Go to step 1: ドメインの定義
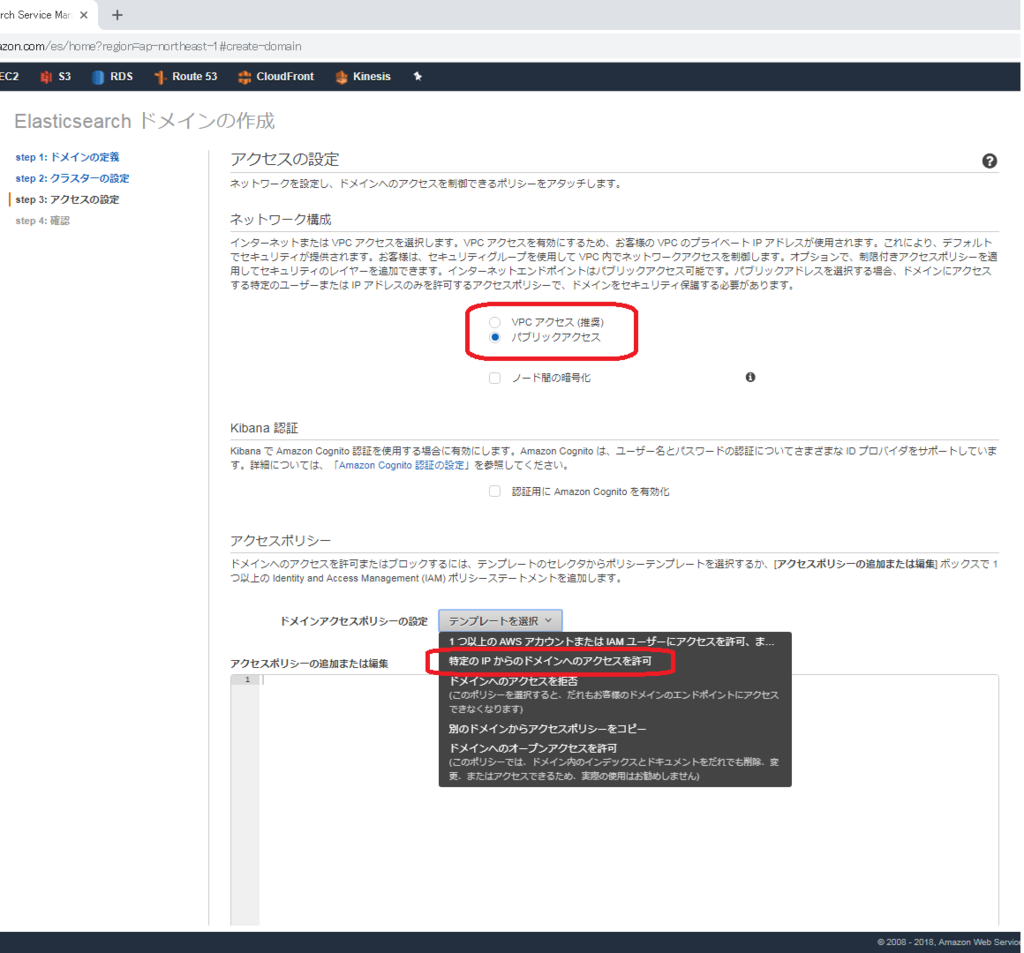1024x953 pixels. pyautogui.click(x=67, y=157)
